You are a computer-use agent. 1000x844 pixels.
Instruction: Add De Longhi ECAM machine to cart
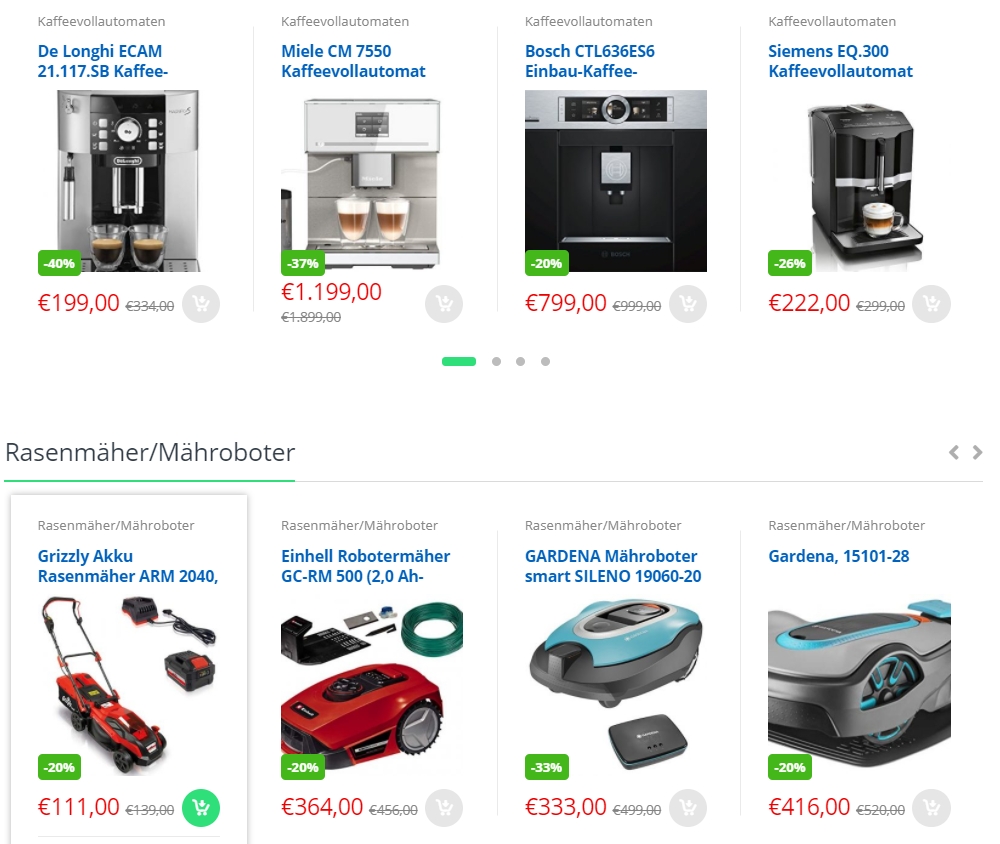coord(201,304)
